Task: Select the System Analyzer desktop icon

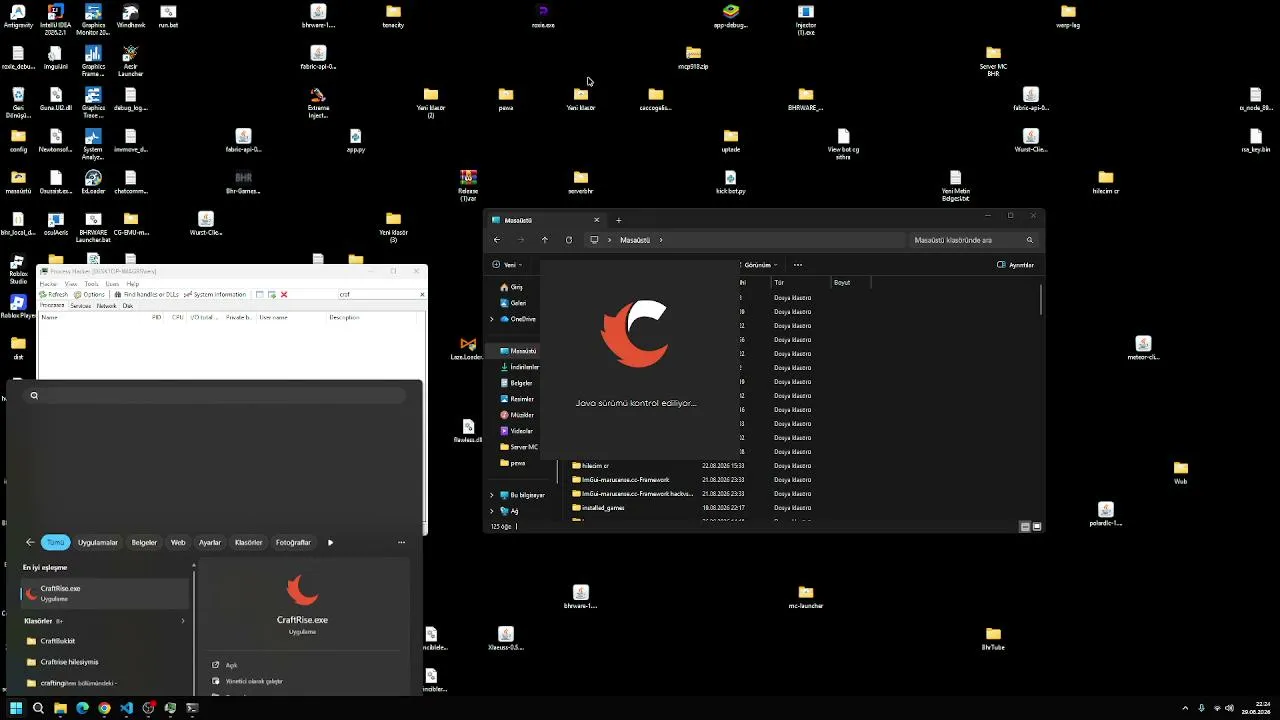Action: point(93,144)
